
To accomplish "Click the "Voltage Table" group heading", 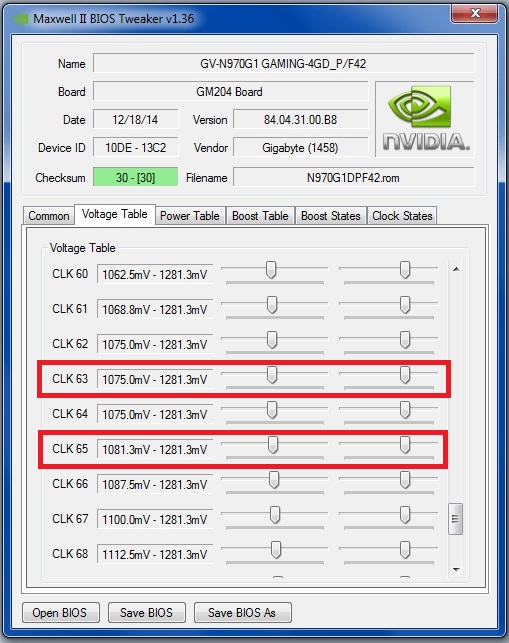I will click(x=82, y=248).
